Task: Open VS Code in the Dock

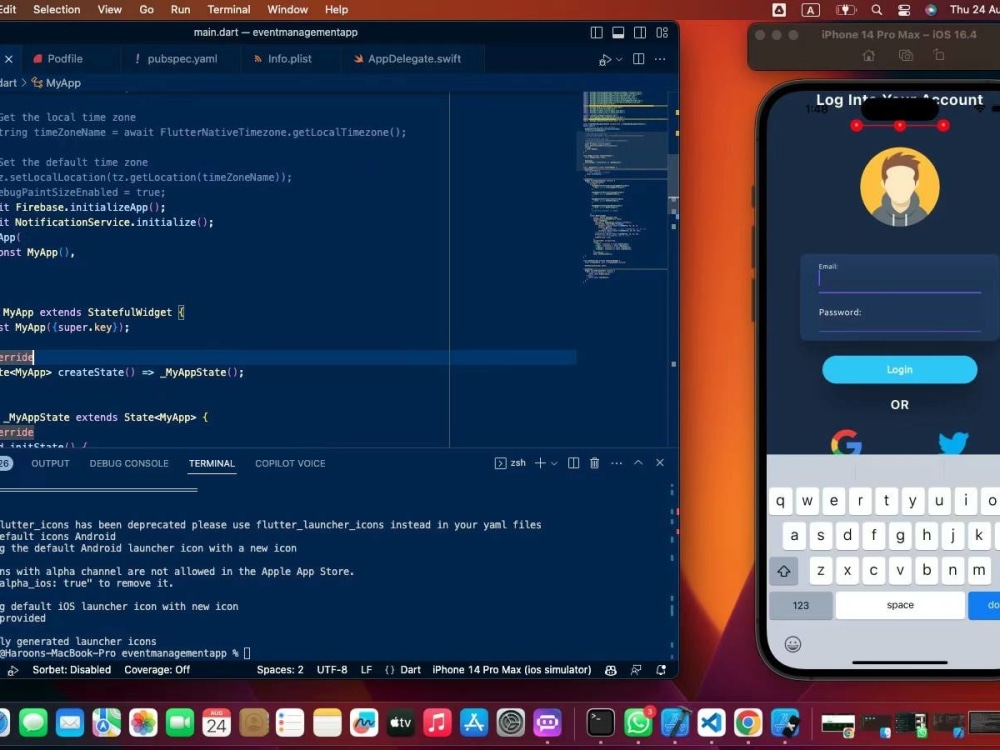Action: coord(711,722)
